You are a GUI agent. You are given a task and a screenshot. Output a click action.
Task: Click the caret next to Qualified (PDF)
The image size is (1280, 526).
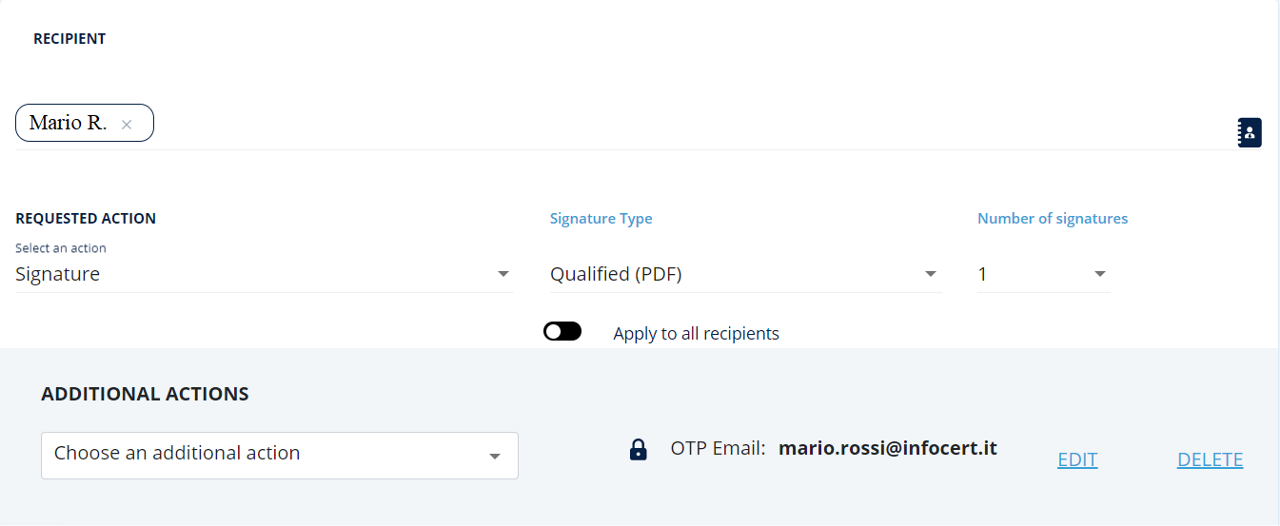coord(930,274)
